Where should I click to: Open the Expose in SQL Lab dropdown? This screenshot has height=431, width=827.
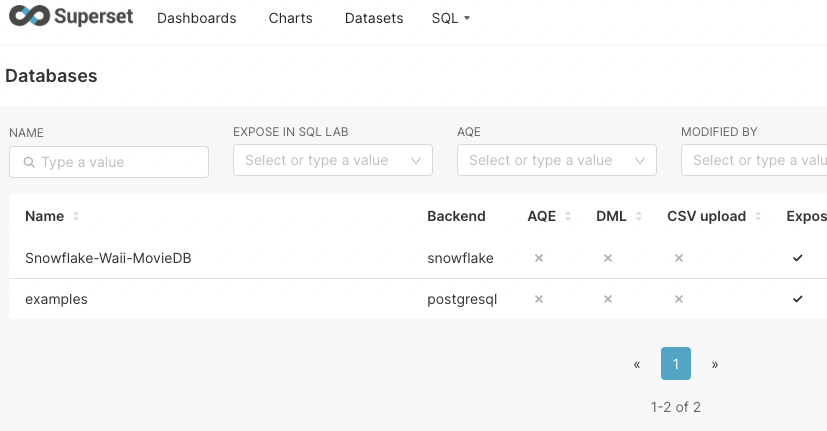tap(332, 160)
